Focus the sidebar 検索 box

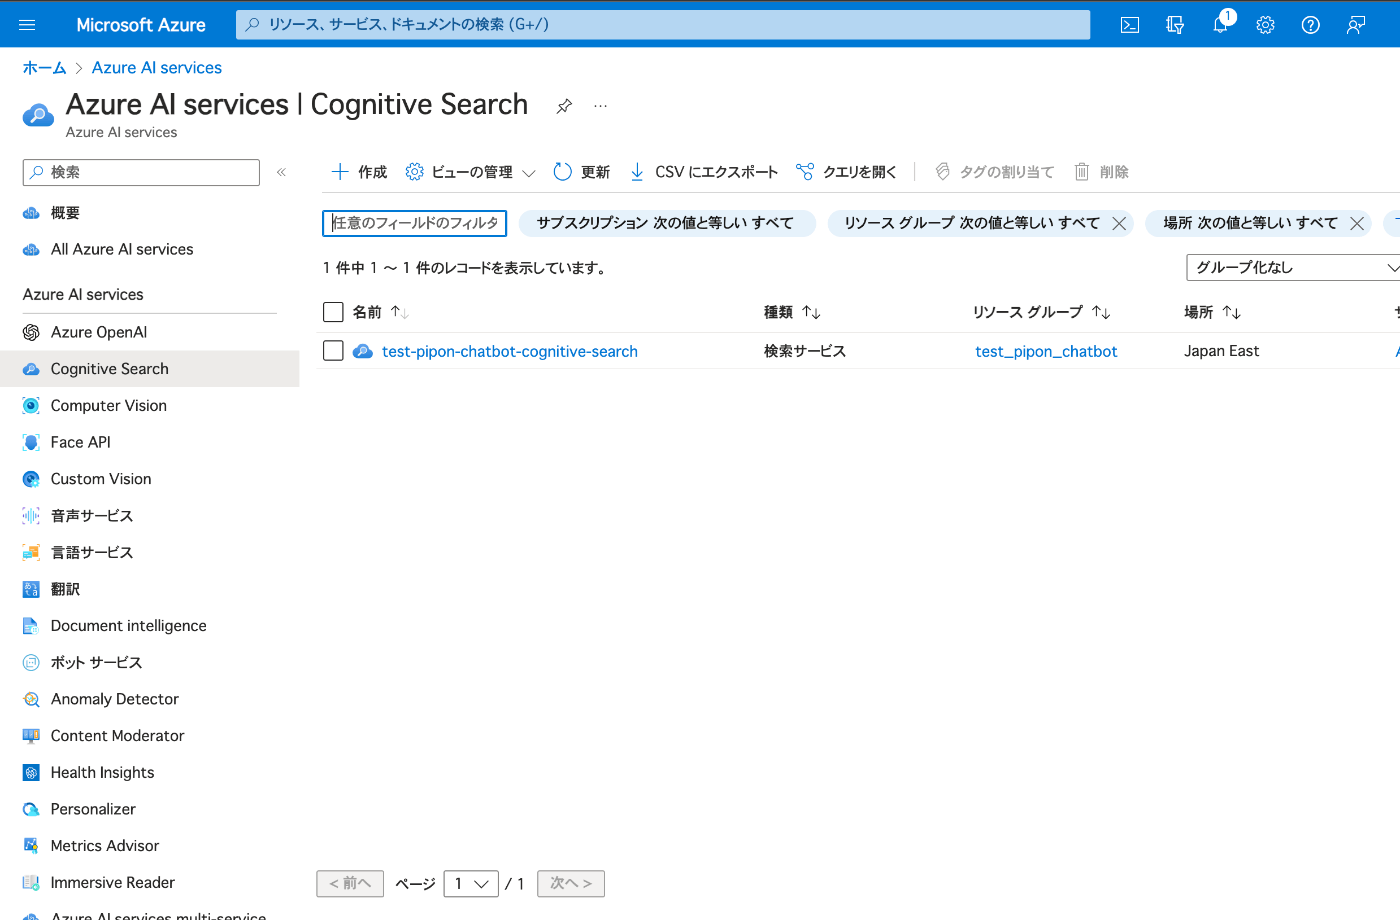(141, 172)
